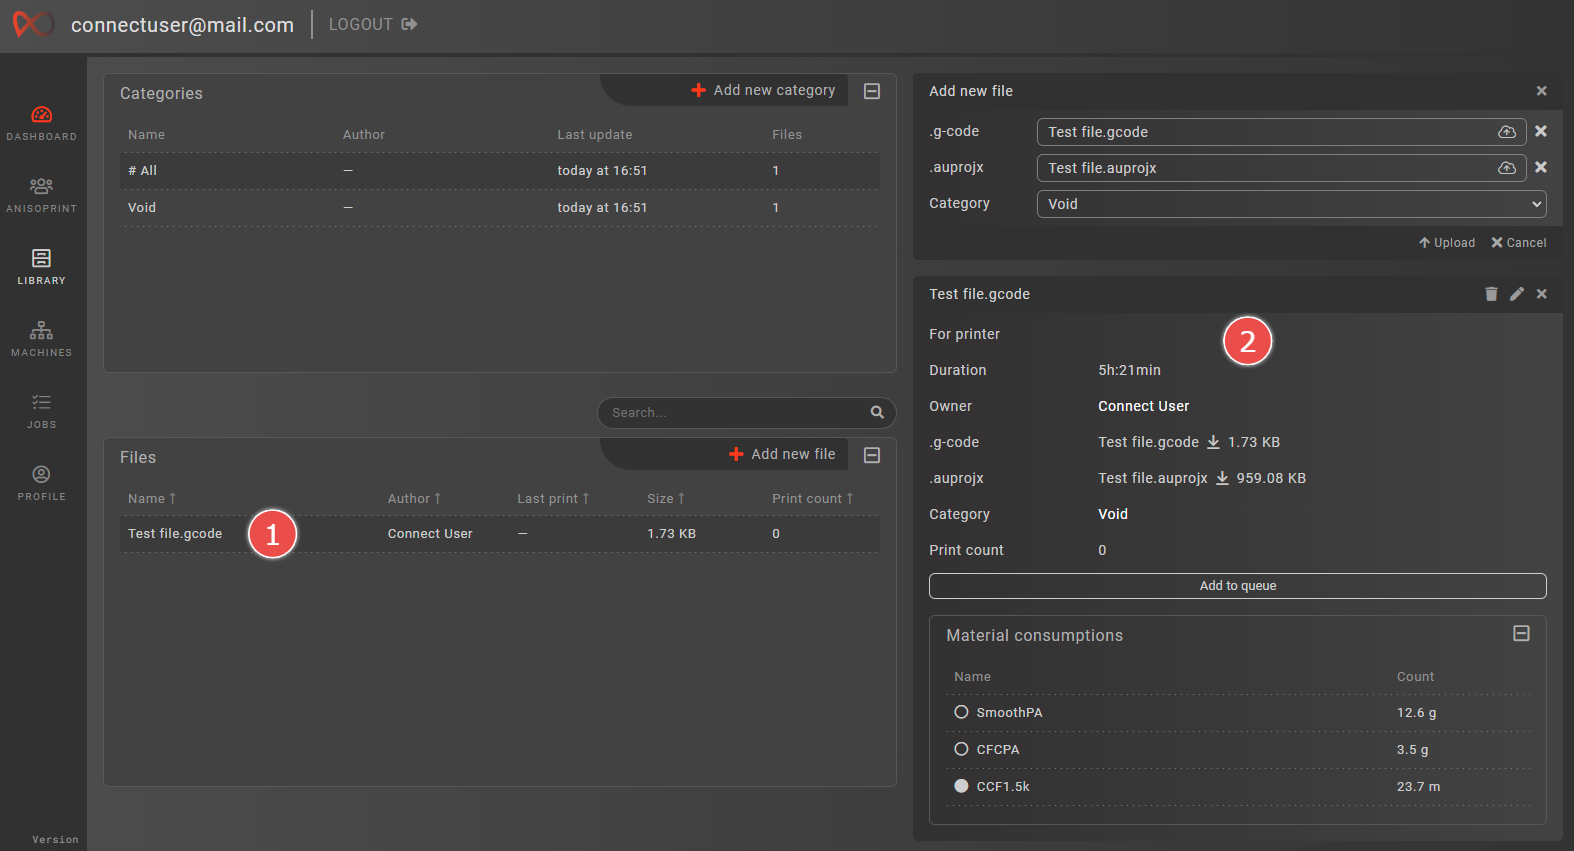Click the '5h:21min' duration value
This screenshot has height=851, width=1574.
click(x=1130, y=370)
